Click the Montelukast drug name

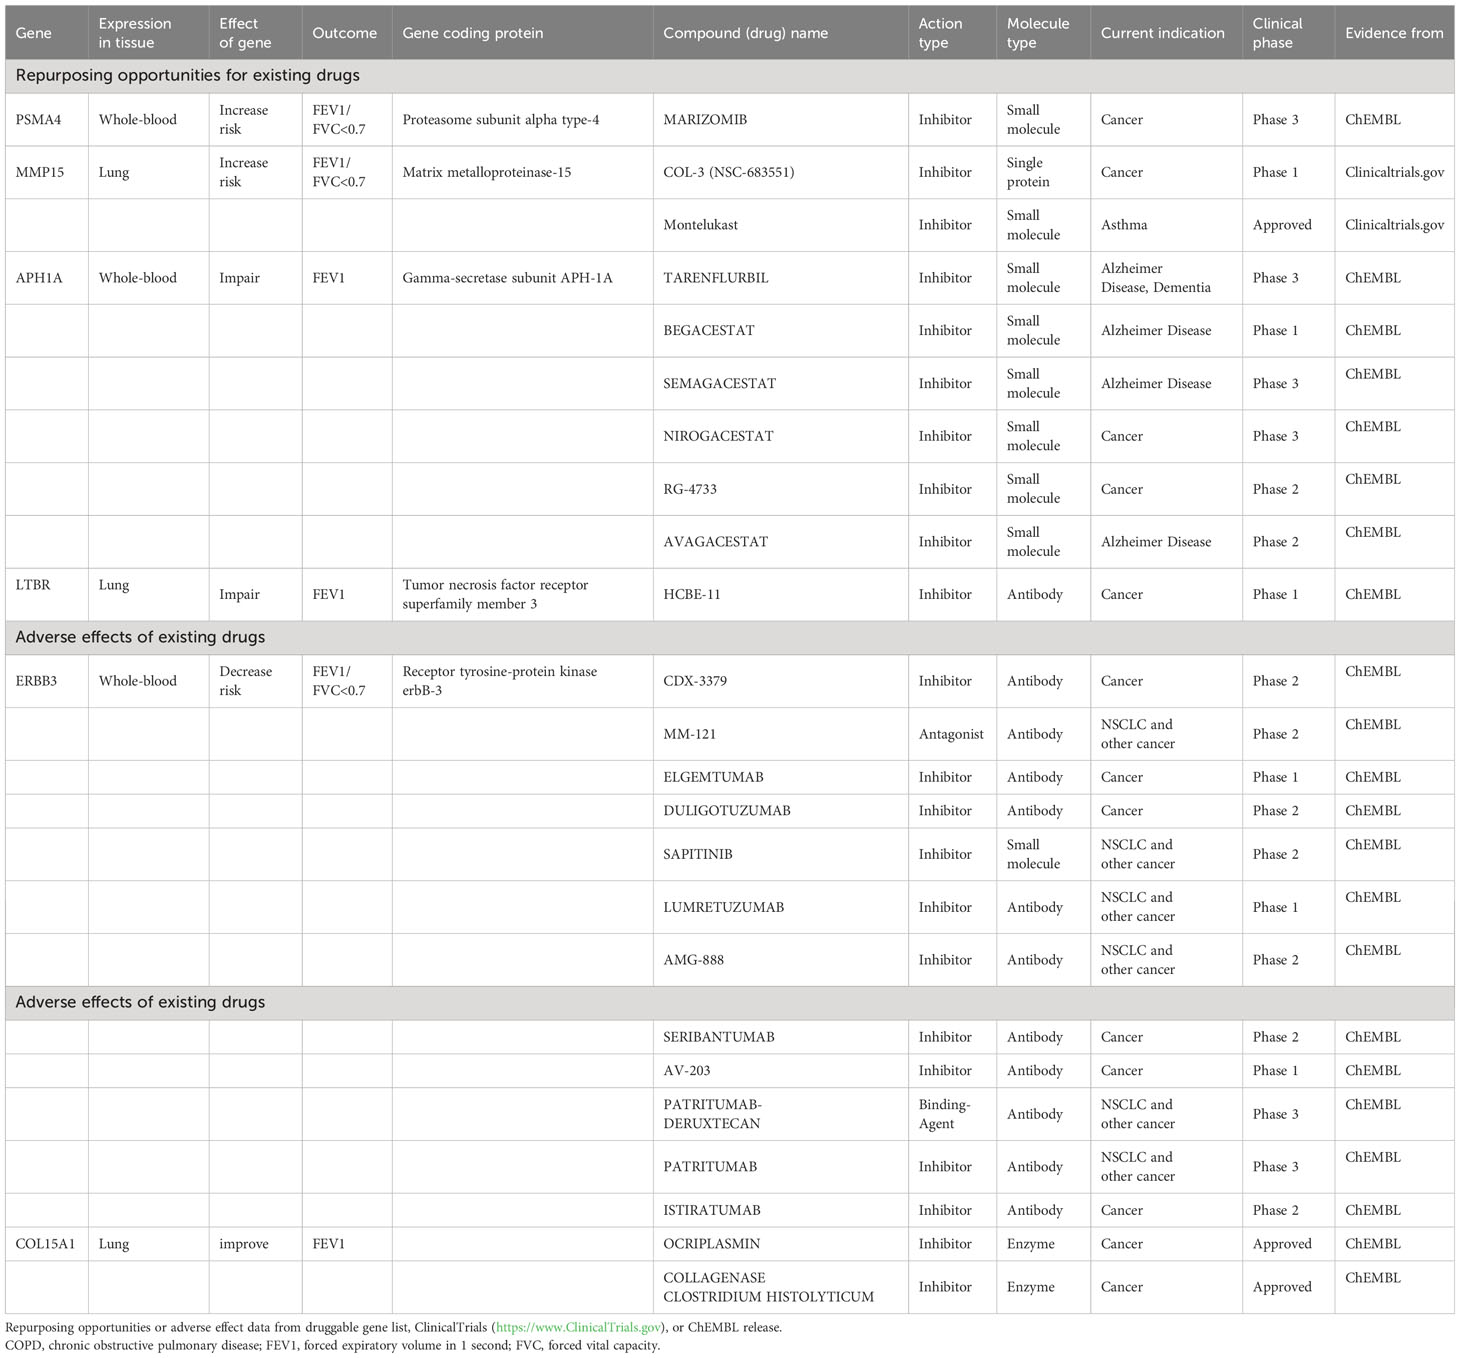tap(700, 225)
